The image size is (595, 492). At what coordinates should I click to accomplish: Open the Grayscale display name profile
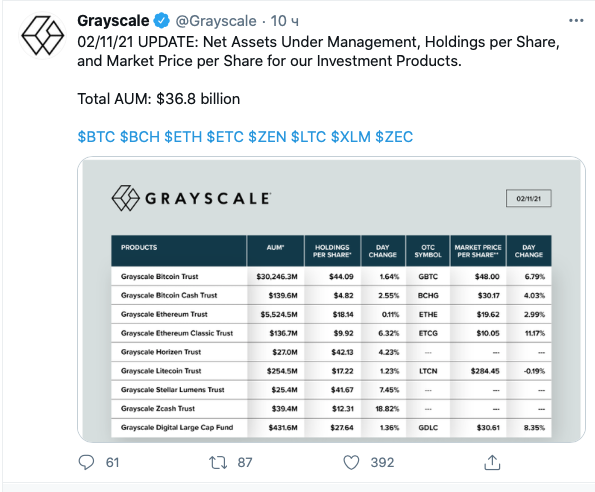coord(113,20)
